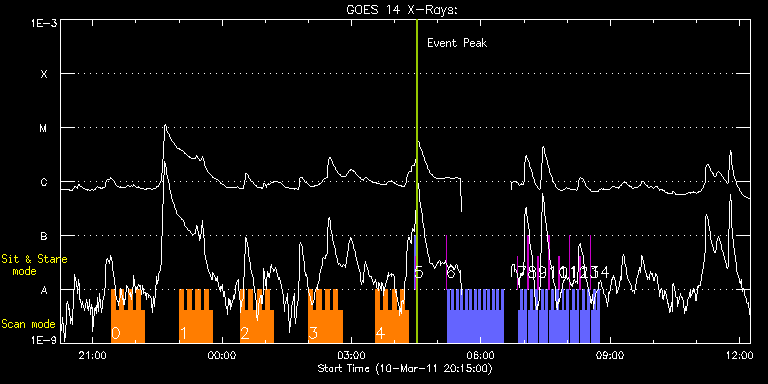The image size is (768, 384).
Task: Select orange scan block numbered 3
Action: point(325,316)
